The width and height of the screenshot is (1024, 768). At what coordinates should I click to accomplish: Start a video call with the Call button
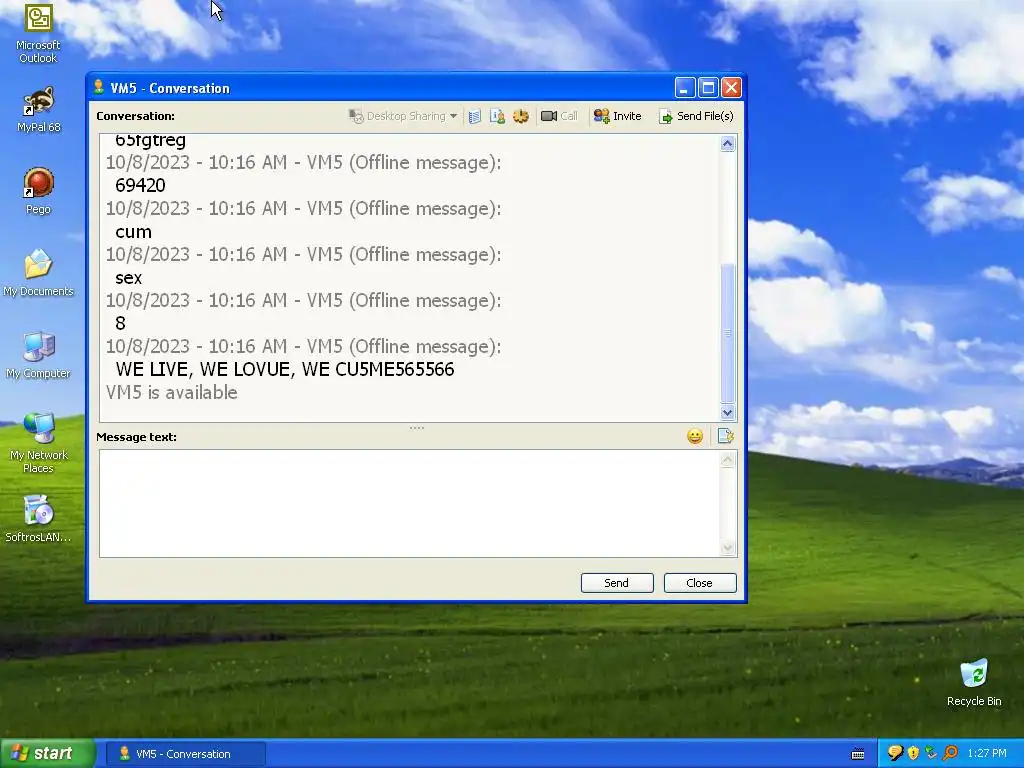[x=560, y=116]
